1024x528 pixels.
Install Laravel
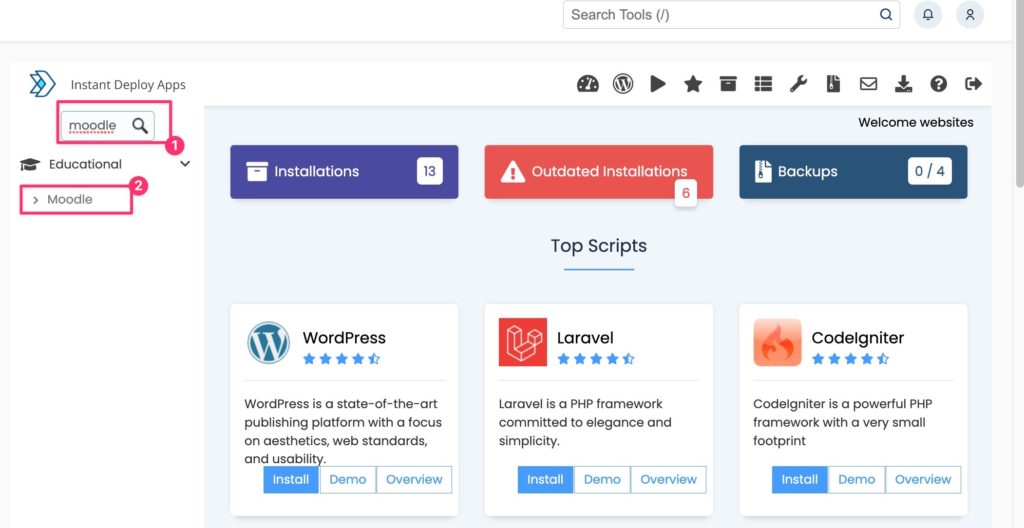(x=545, y=480)
